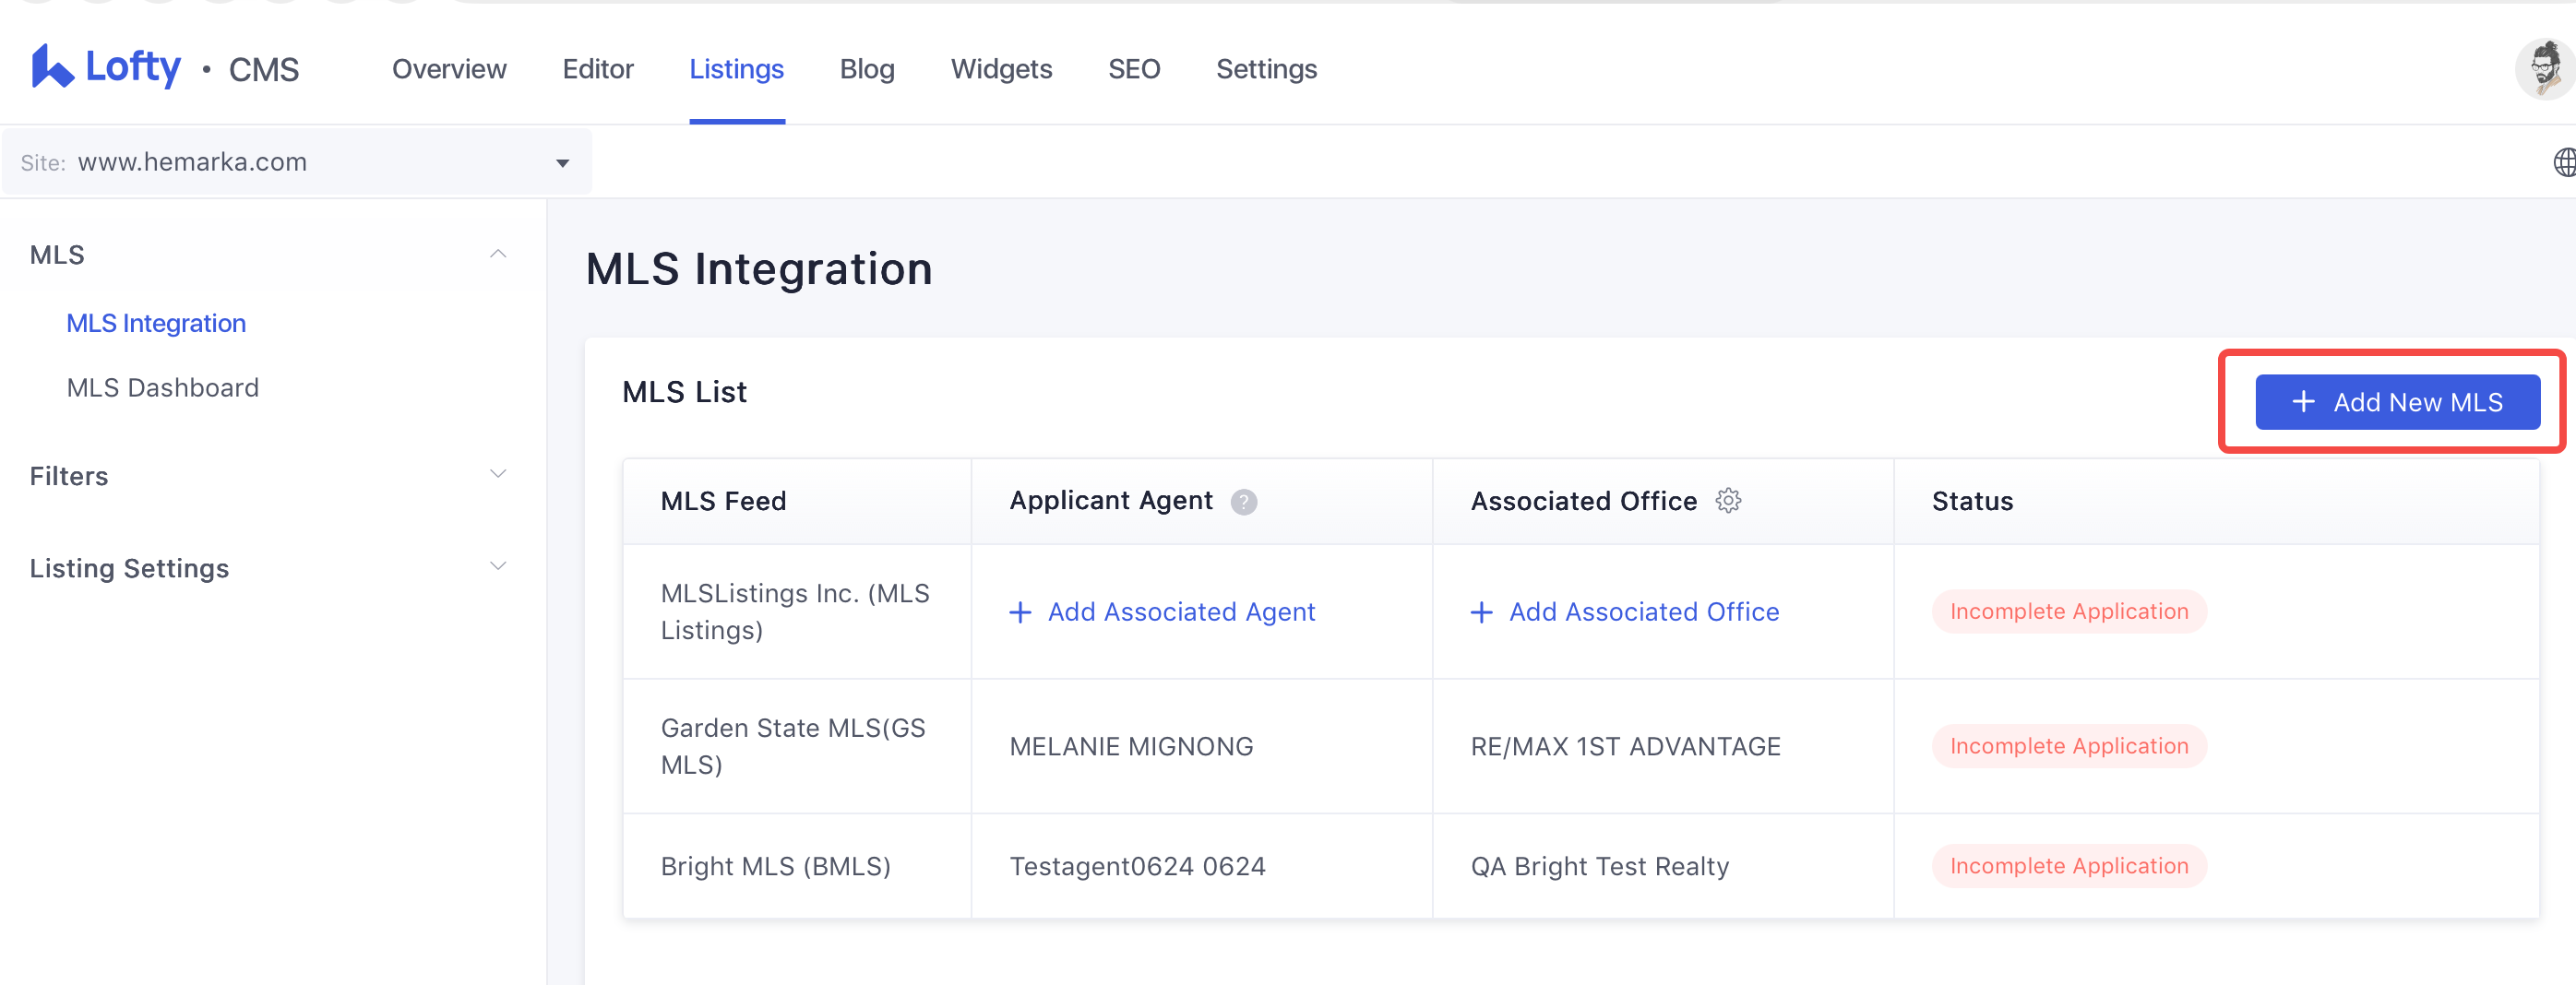Viewport: 2576px width, 985px height.
Task: Click RE/MAX 1ST ADVANTAGE office cell
Action: pos(1663,746)
